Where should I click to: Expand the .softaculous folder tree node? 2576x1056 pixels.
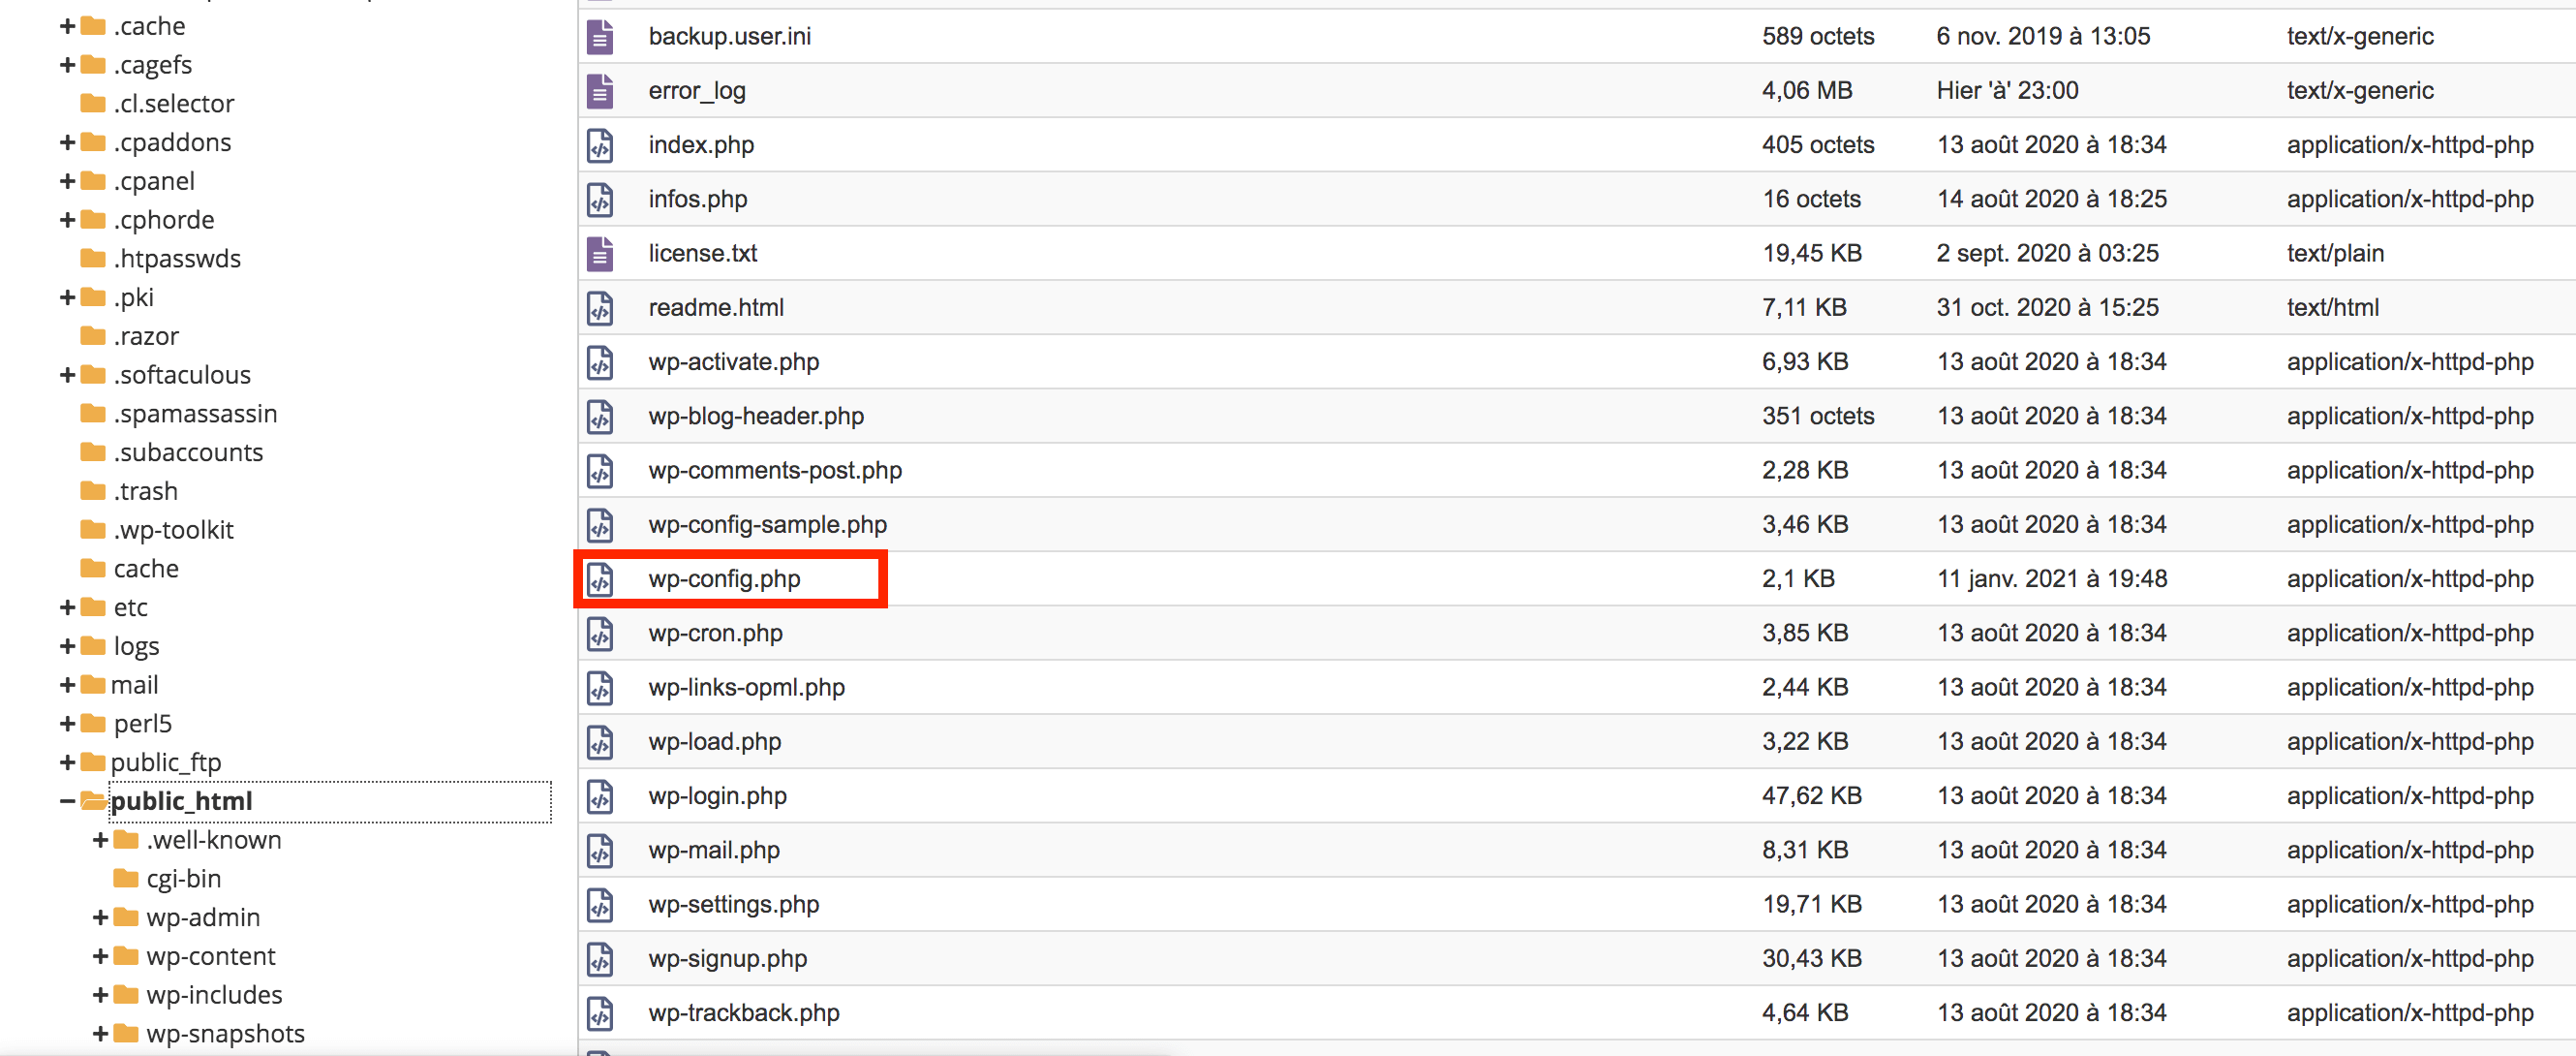click(x=67, y=375)
